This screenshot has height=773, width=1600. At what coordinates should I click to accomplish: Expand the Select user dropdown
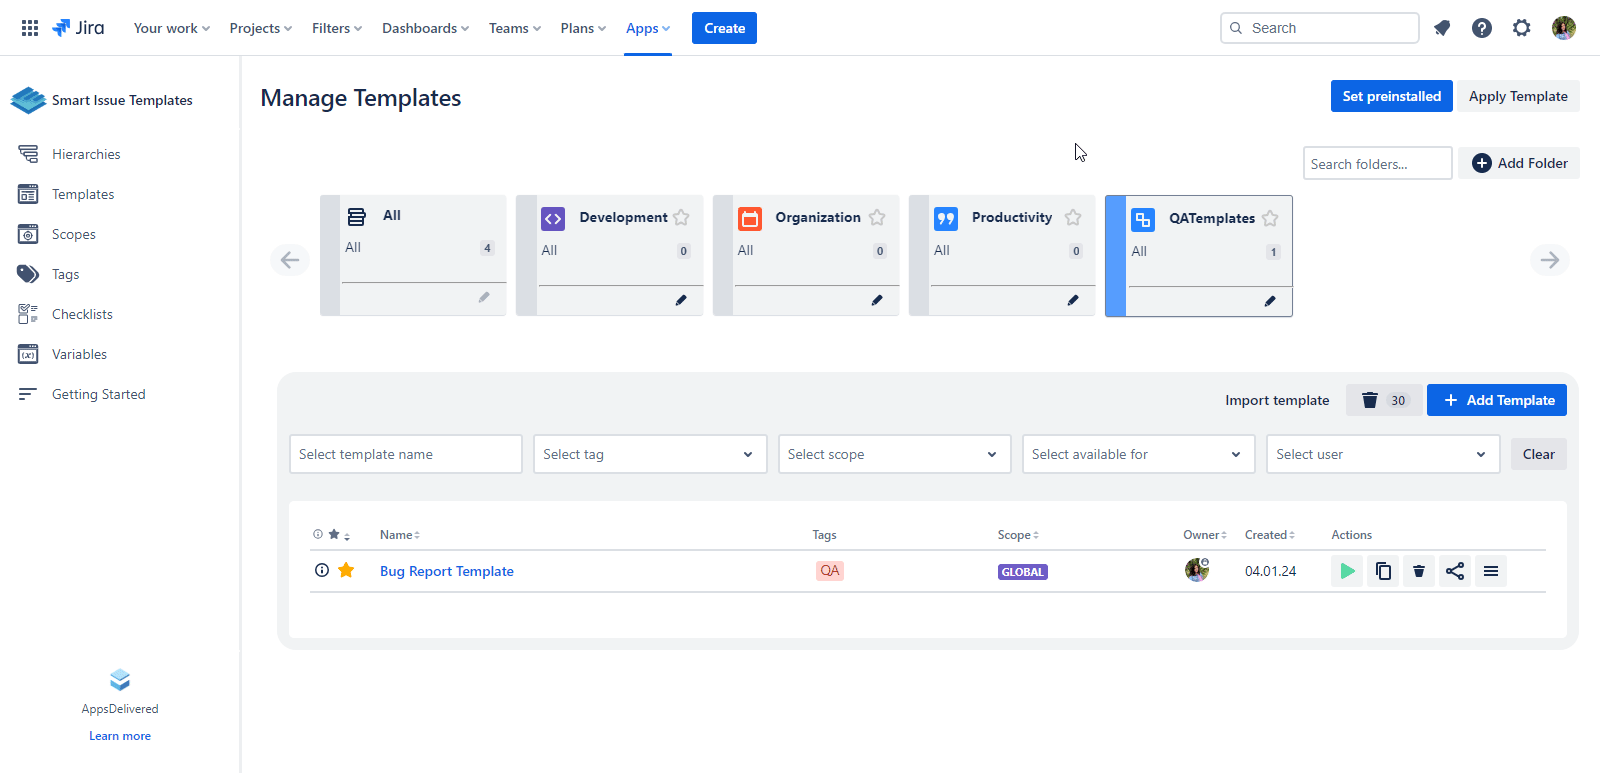1382,454
